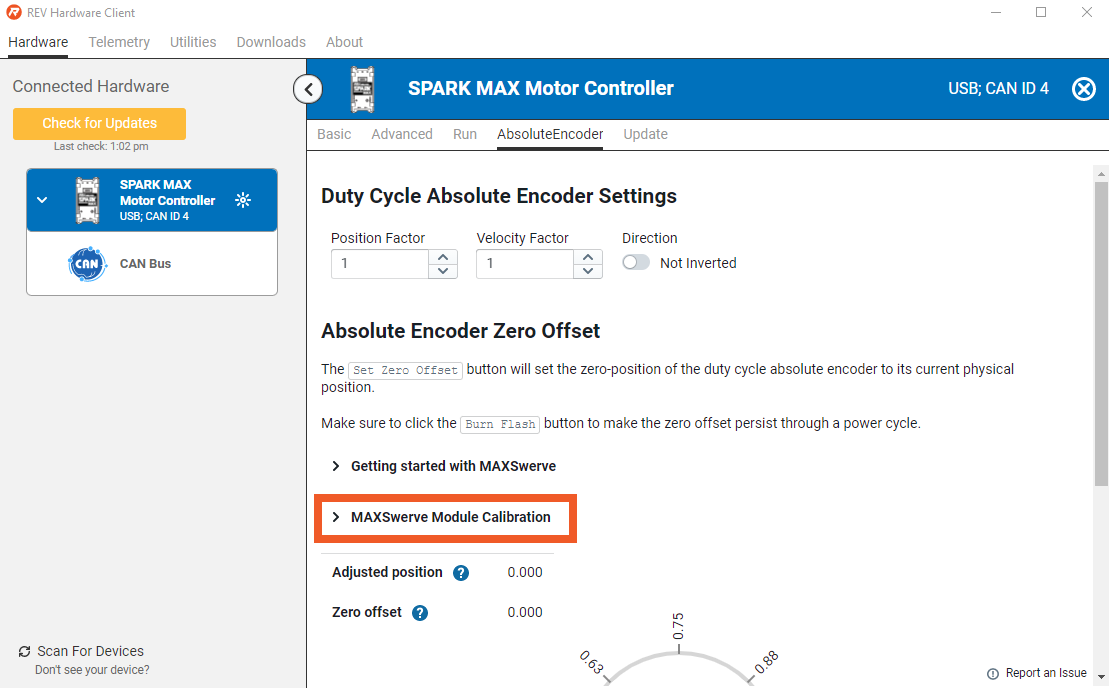Click the REV Hardware Client logo icon

[13, 13]
